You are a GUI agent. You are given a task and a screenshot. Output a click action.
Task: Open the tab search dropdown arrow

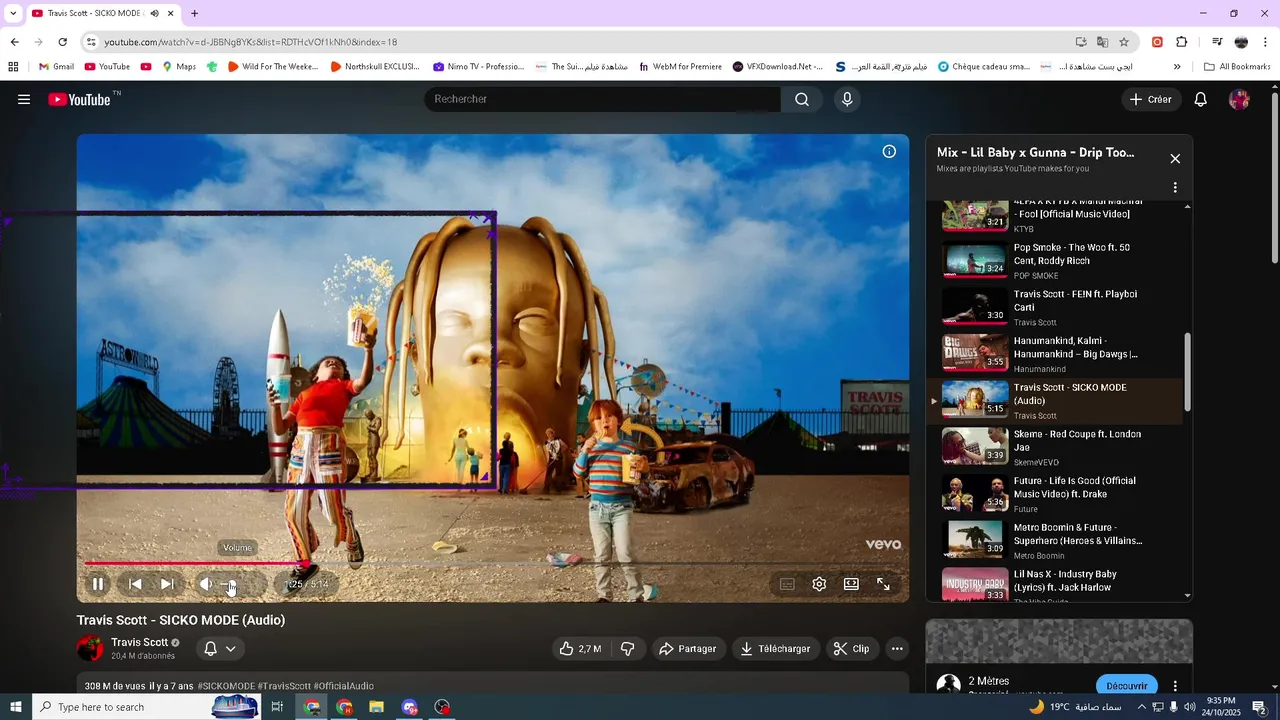tap(12, 13)
